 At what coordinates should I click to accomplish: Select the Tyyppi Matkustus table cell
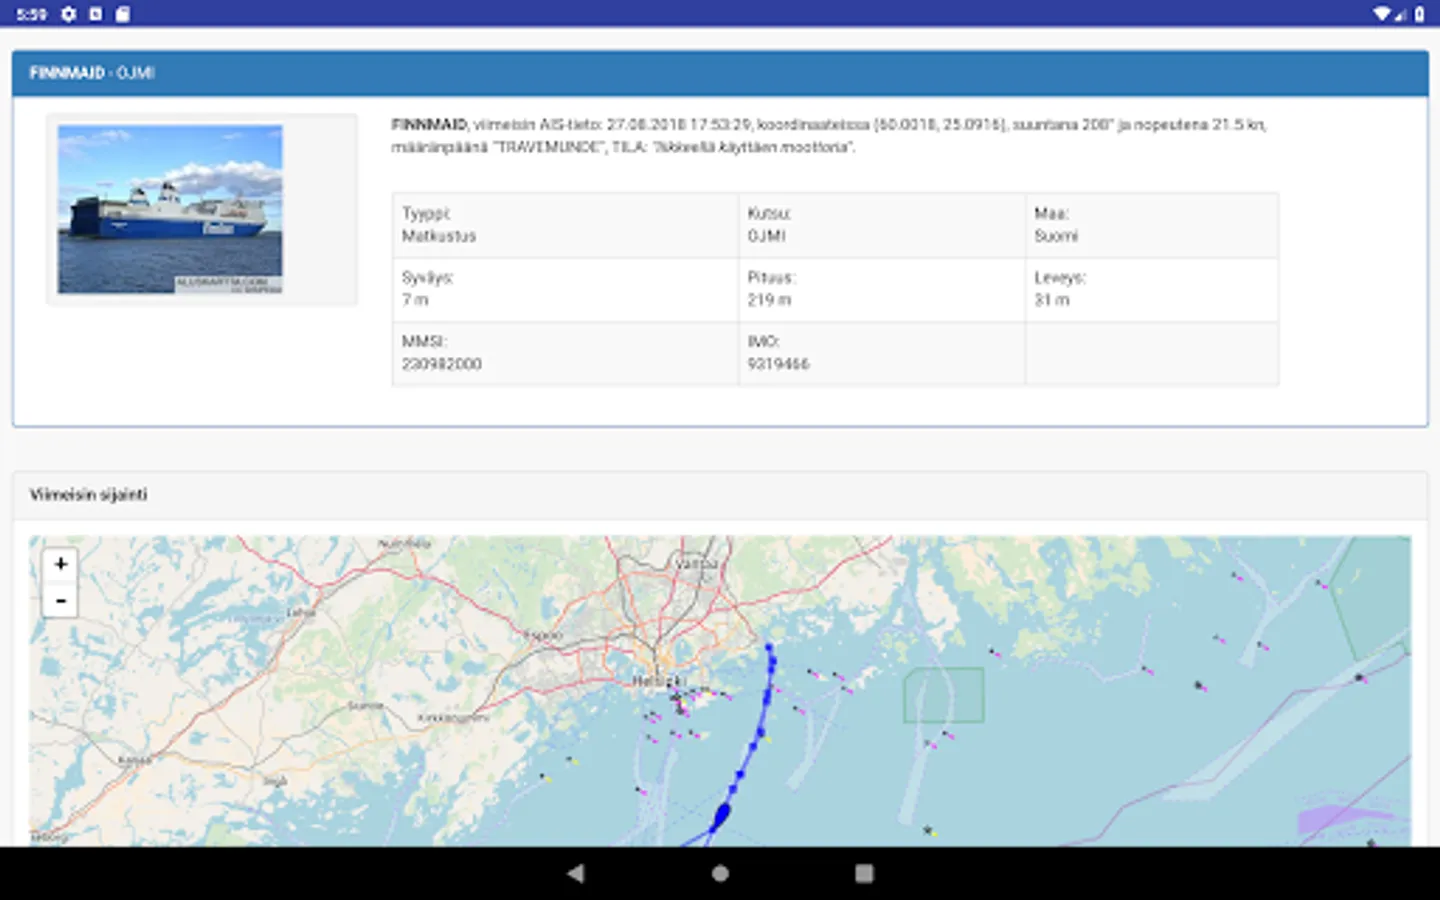coord(565,226)
